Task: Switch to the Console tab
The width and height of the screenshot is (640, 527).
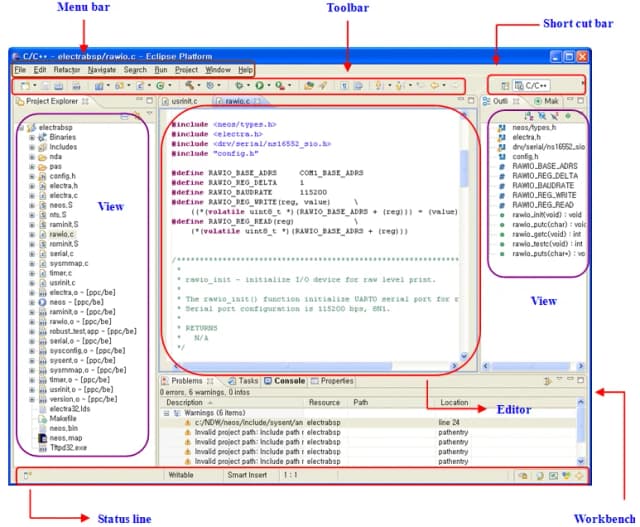Action: click(285, 381)
